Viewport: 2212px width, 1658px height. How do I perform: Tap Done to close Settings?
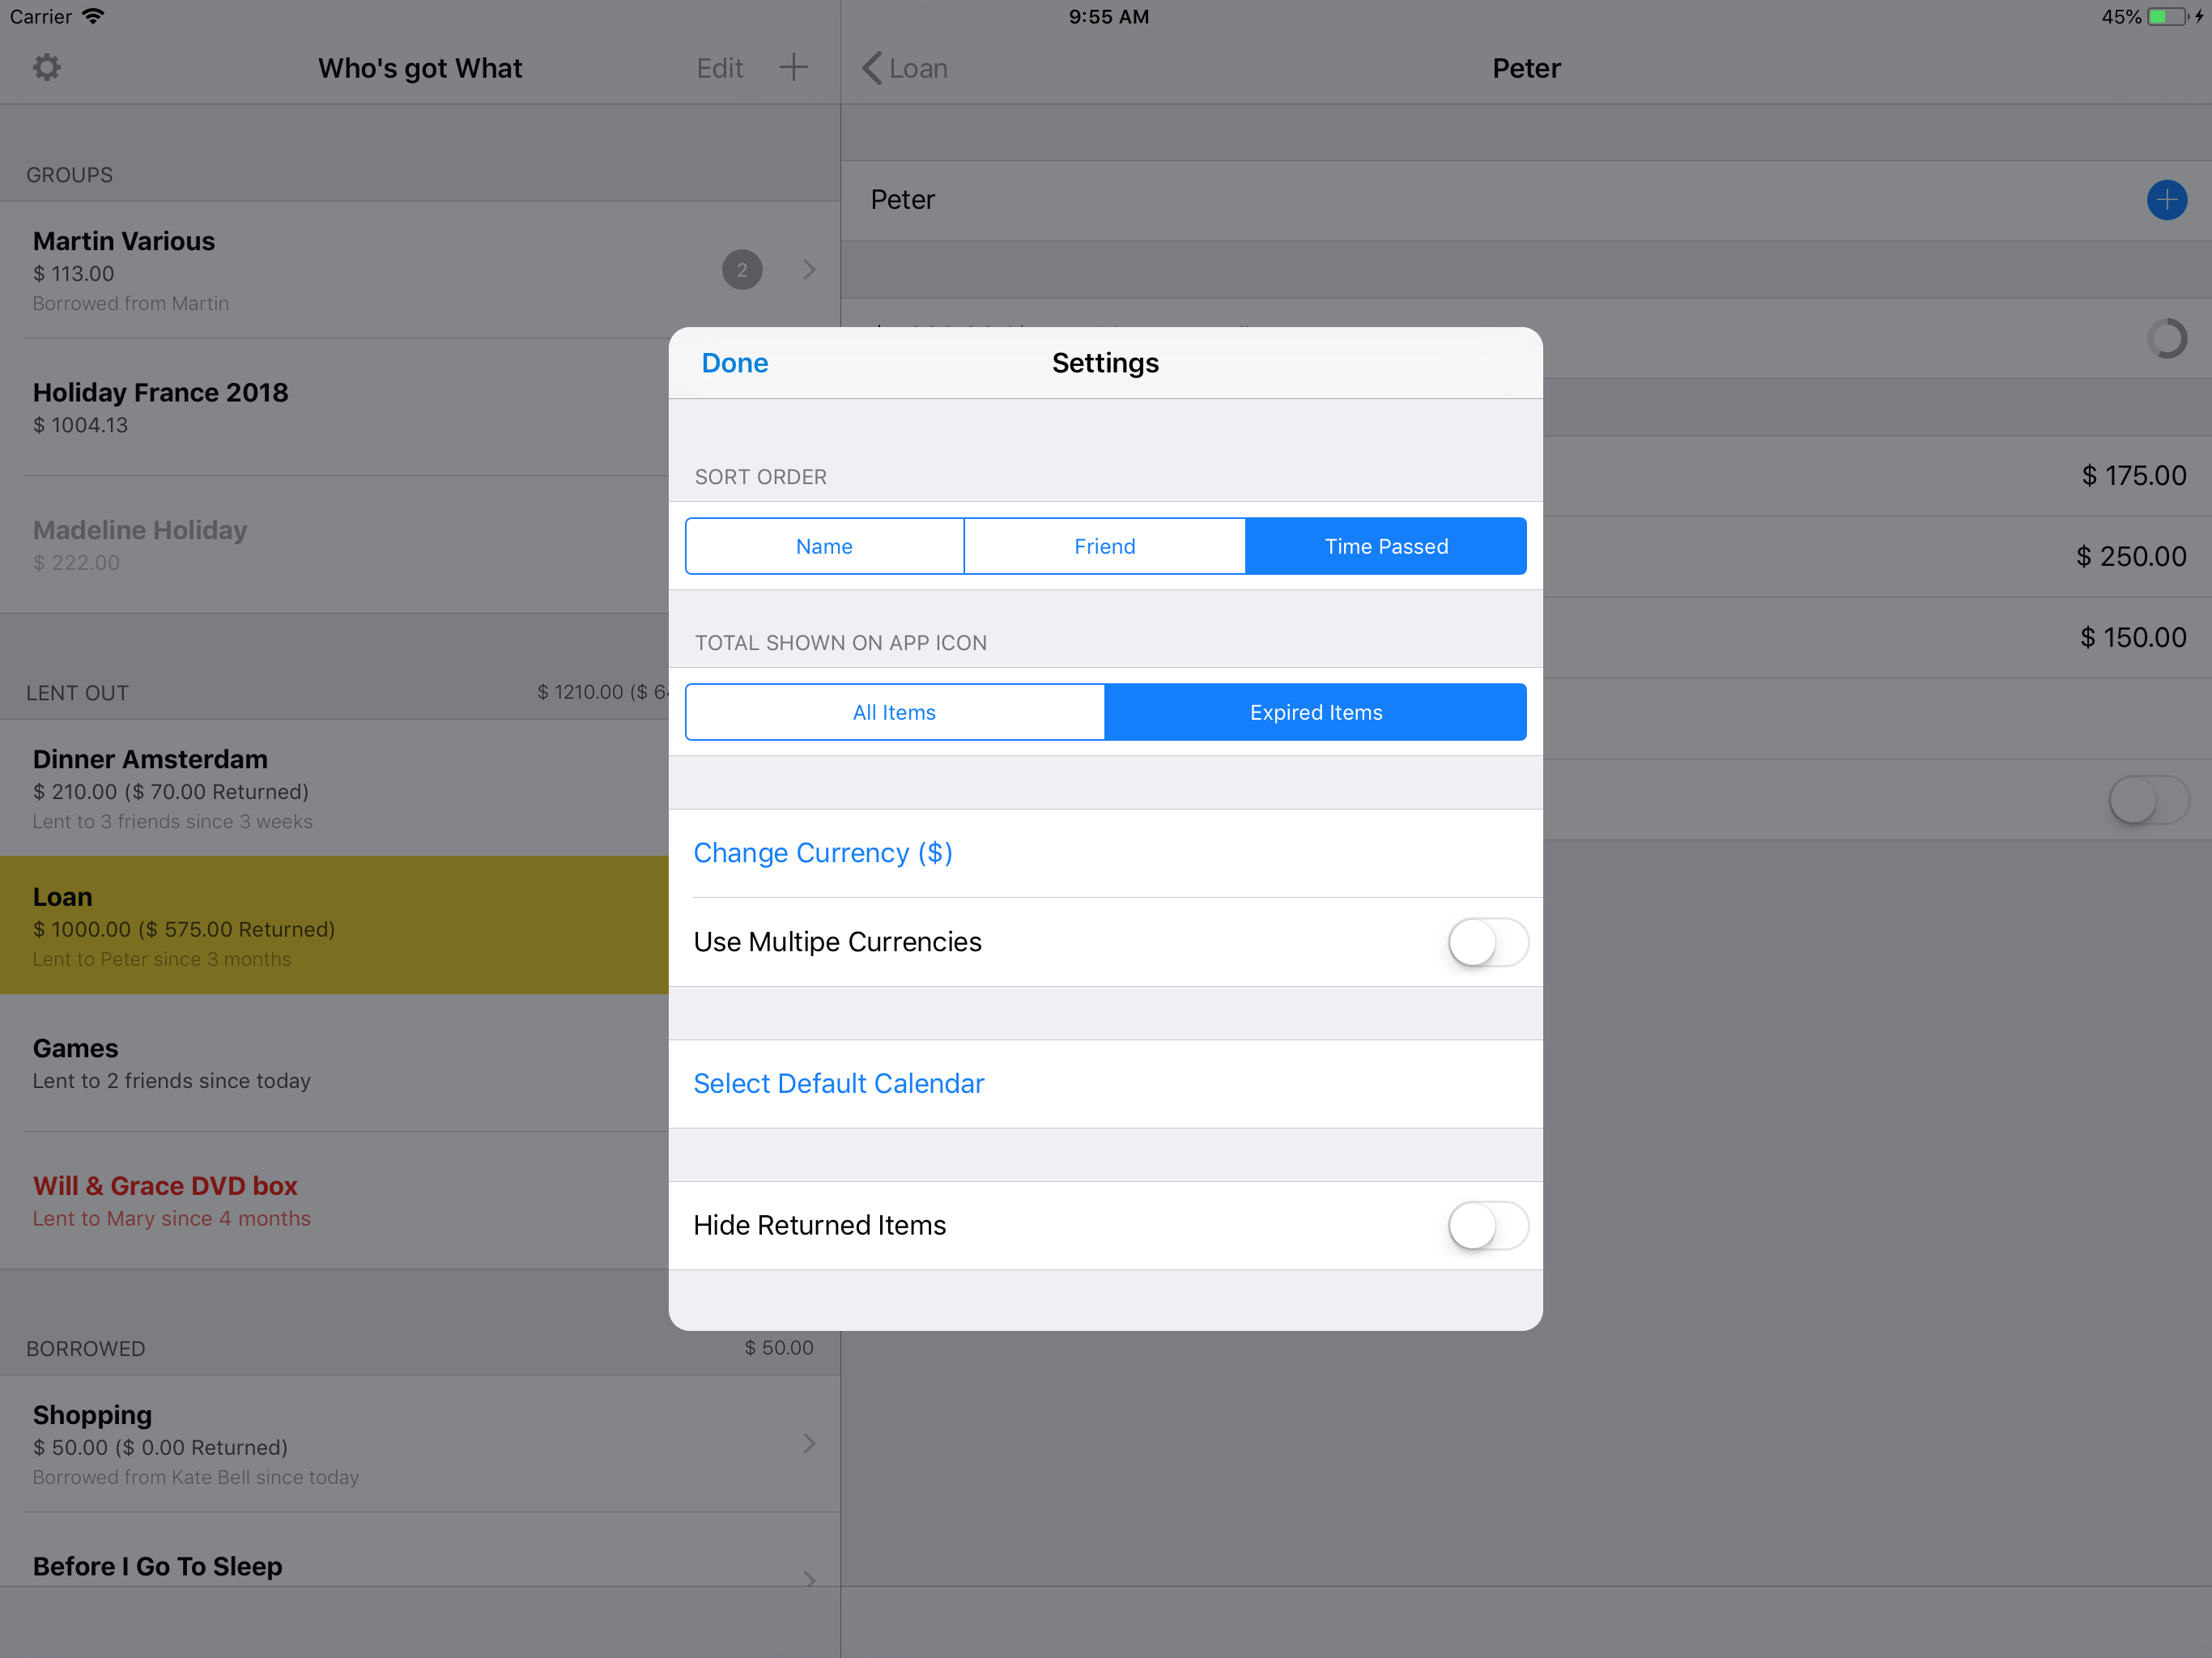pyautogui.click(x=735, y=363)
